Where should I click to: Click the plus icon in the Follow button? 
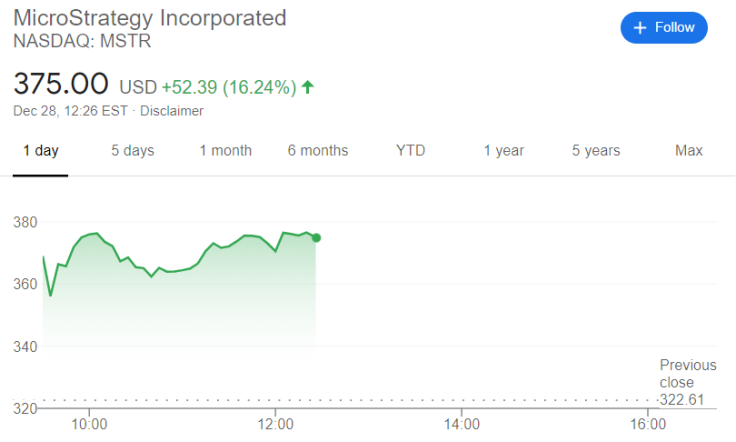[639, 28]
